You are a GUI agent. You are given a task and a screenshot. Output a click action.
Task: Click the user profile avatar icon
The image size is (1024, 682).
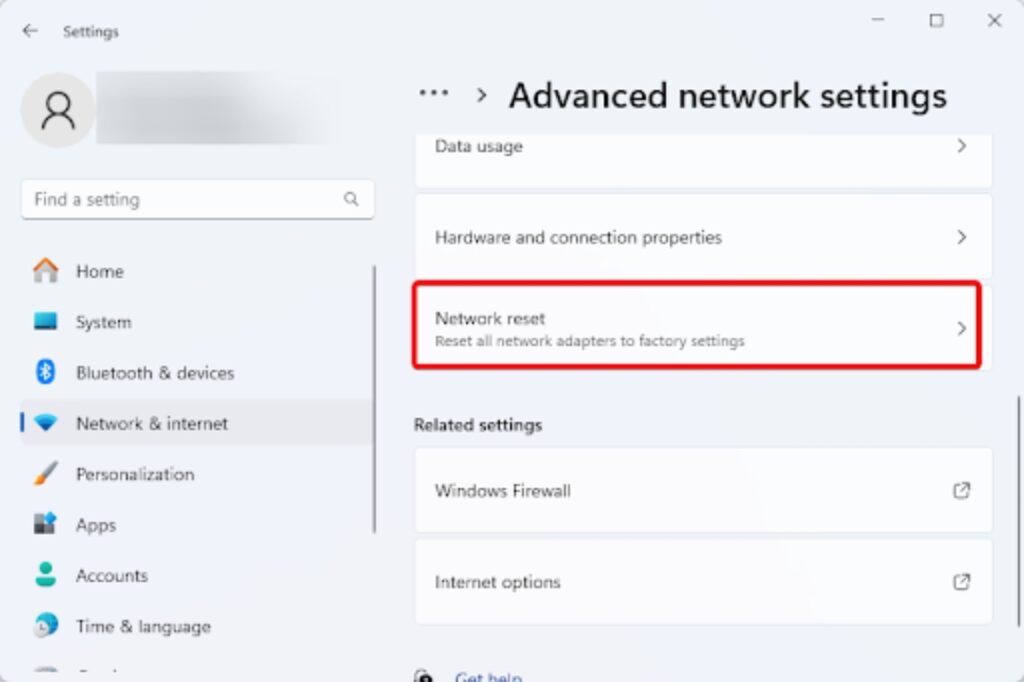pyautogui.click(x=58, y=110)
